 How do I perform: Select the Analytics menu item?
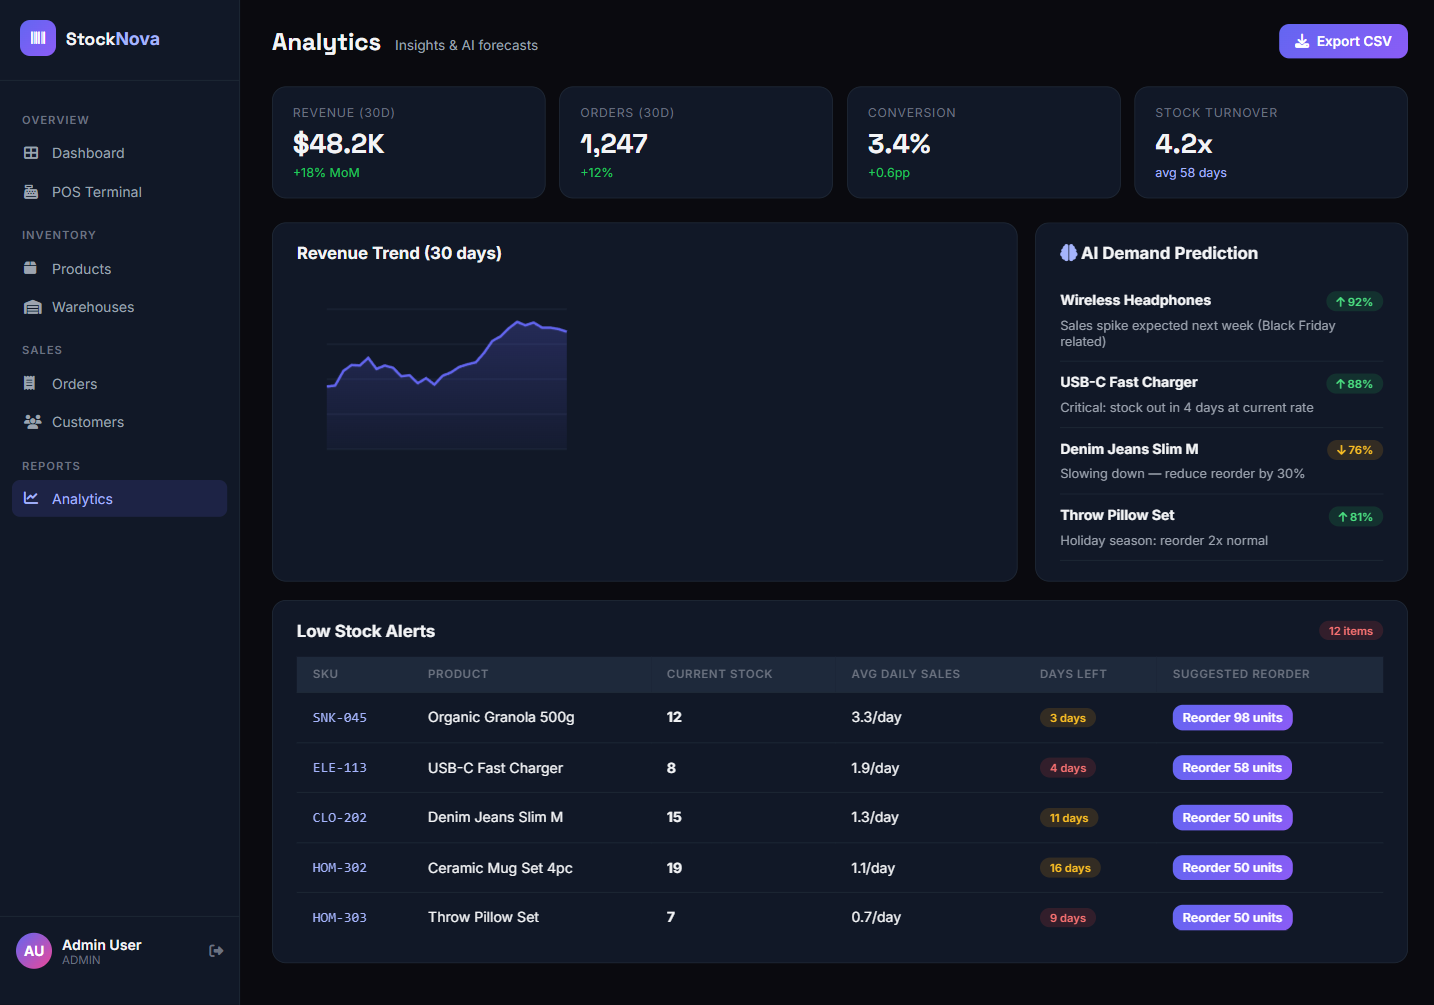119,498
